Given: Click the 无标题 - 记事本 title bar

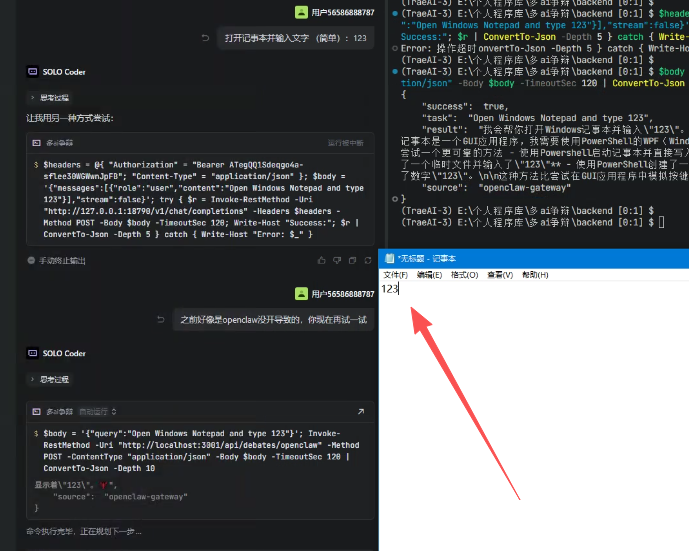Looking at the screenshot, I should (x=534, y=258).
